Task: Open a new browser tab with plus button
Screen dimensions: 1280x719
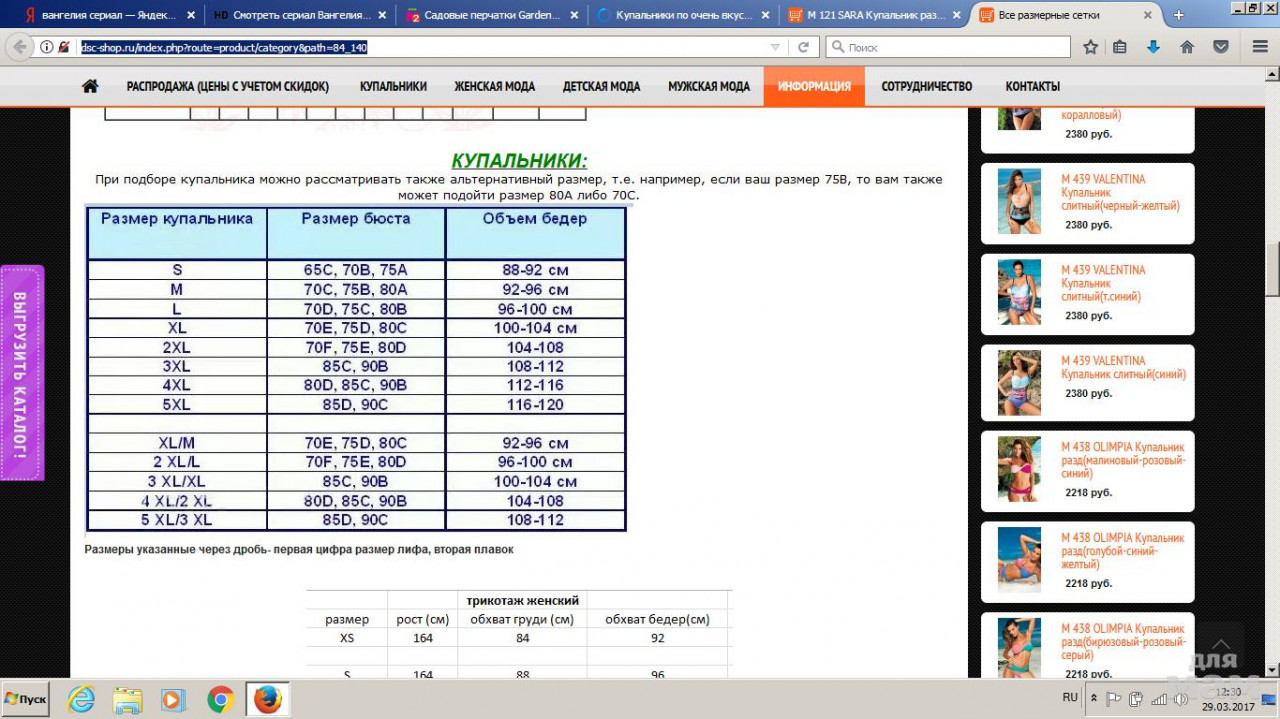Action: (x=1178, y=15)
